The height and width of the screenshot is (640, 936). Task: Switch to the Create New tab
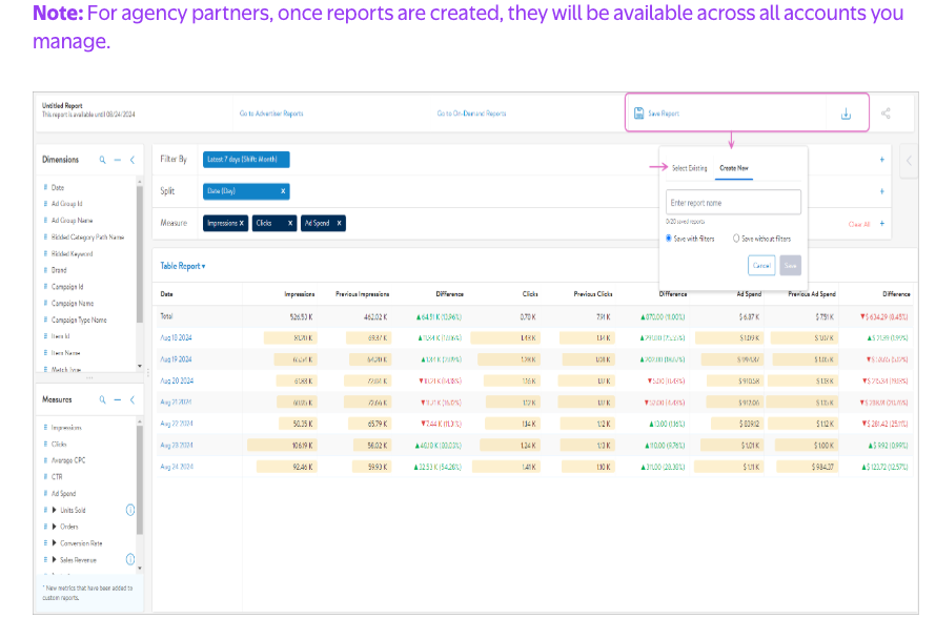[x=734, y=168]
